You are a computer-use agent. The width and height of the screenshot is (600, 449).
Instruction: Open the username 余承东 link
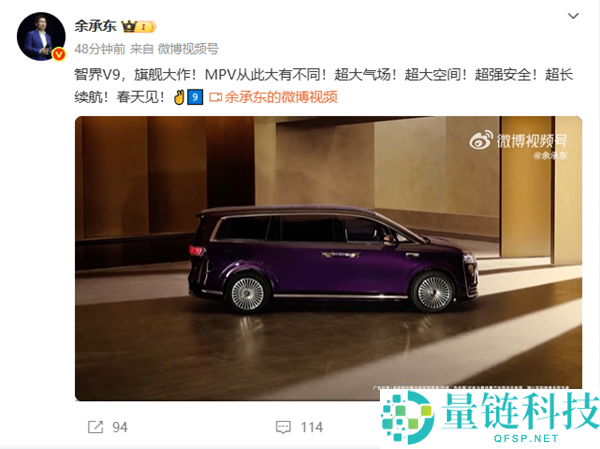(x=95, y=26)
